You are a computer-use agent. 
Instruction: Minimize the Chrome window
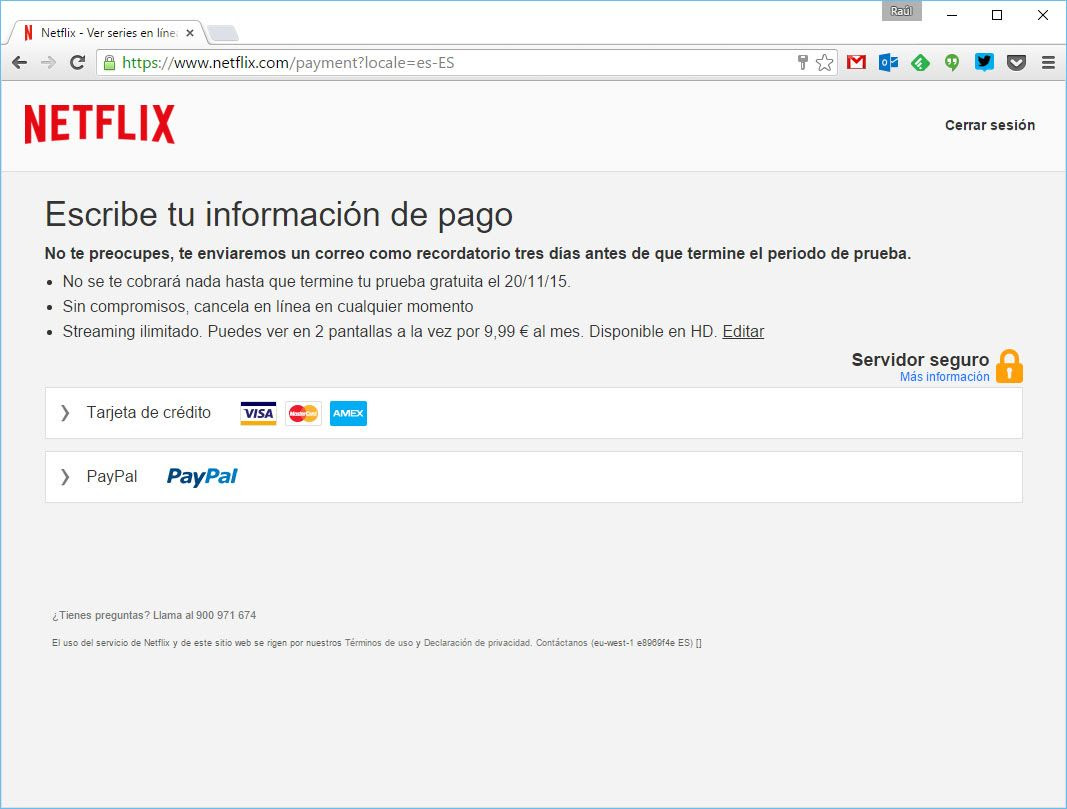click(952, 15)
